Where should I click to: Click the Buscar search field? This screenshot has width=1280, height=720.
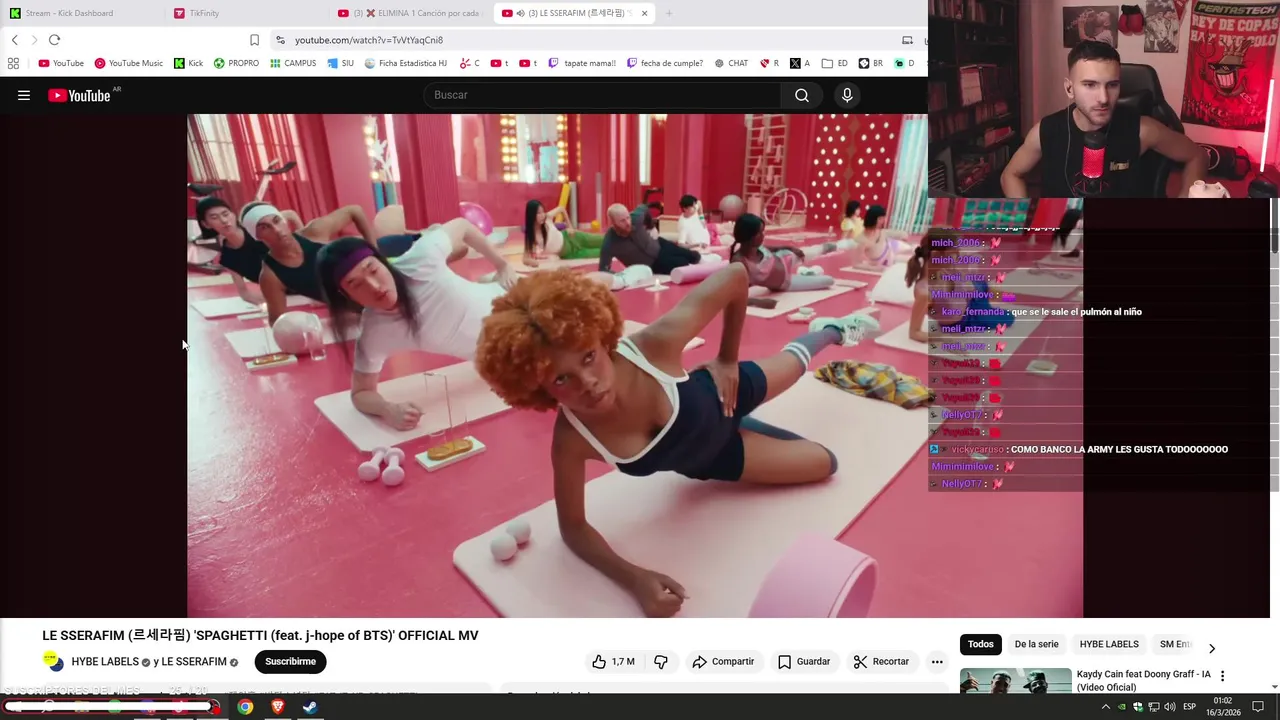pyautogui.click(x=602, y=95)
